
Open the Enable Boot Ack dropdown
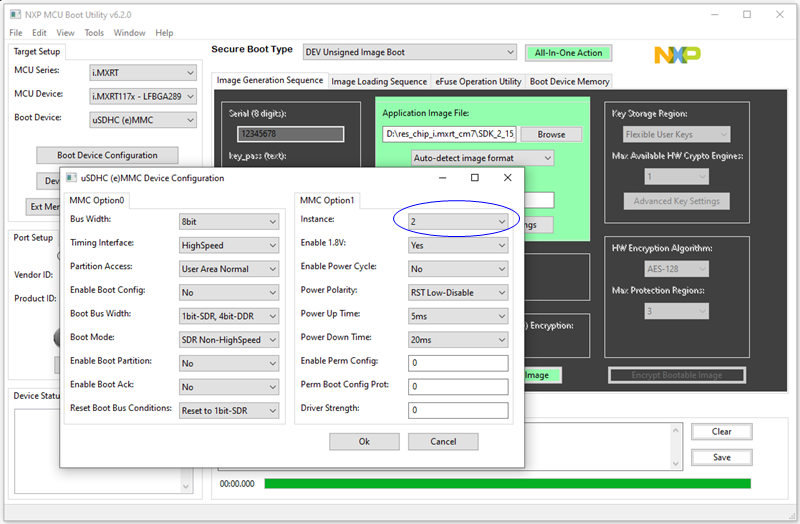pyautogui.click(x=229, y=387)
